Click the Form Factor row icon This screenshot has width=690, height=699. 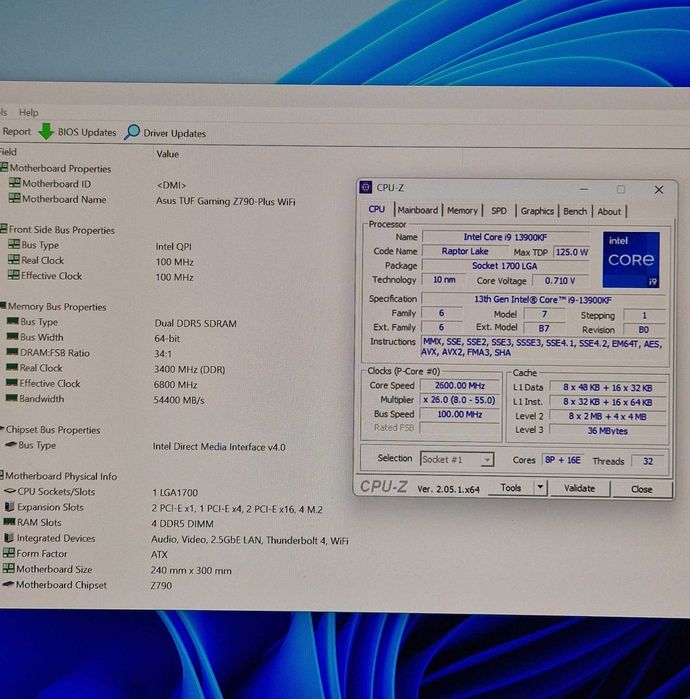[x=9, y=553]
